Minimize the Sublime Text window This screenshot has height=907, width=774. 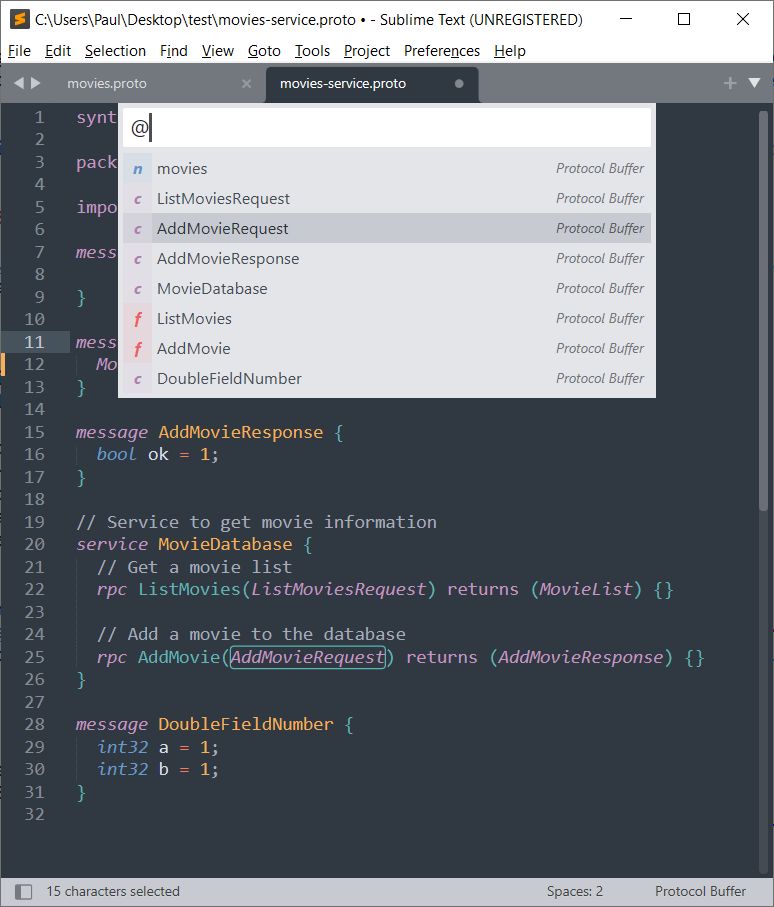tap(625, 19)
